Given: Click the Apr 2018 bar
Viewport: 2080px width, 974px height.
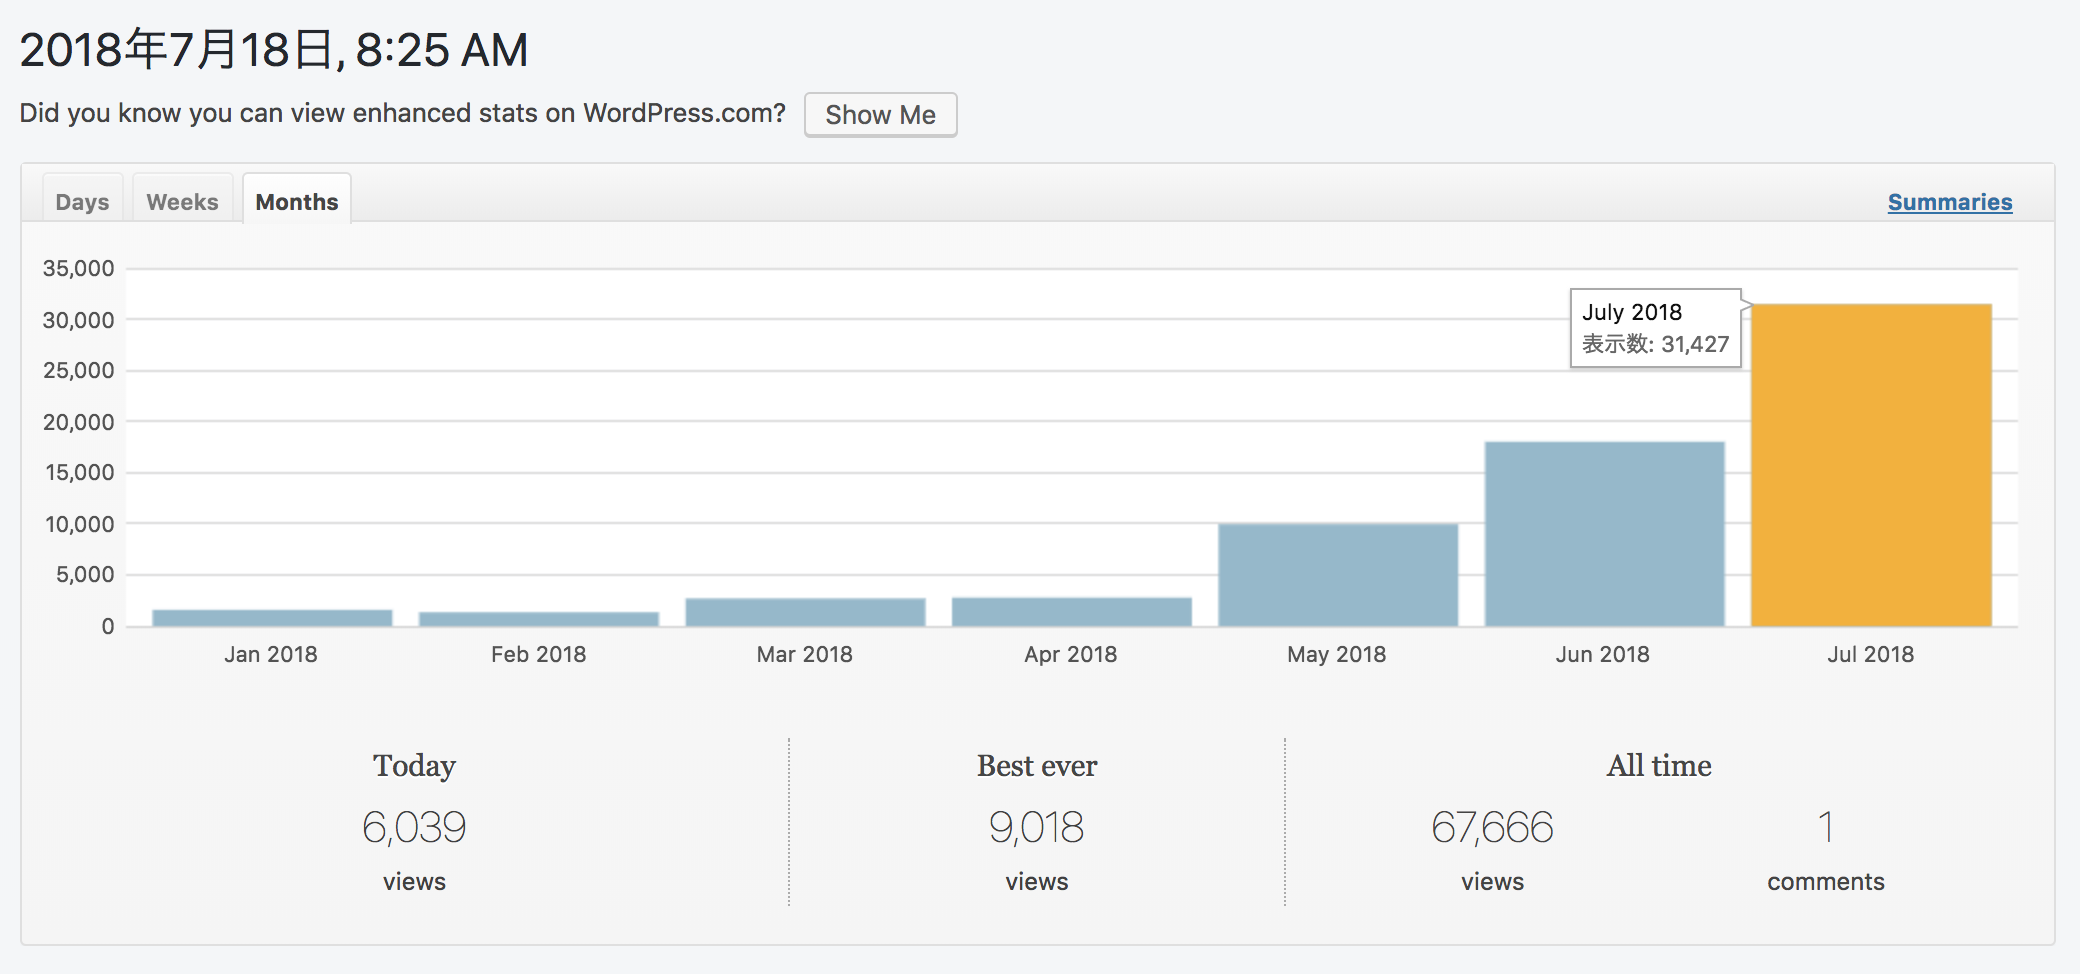Looking at the screenshot, I should 1072,612.
